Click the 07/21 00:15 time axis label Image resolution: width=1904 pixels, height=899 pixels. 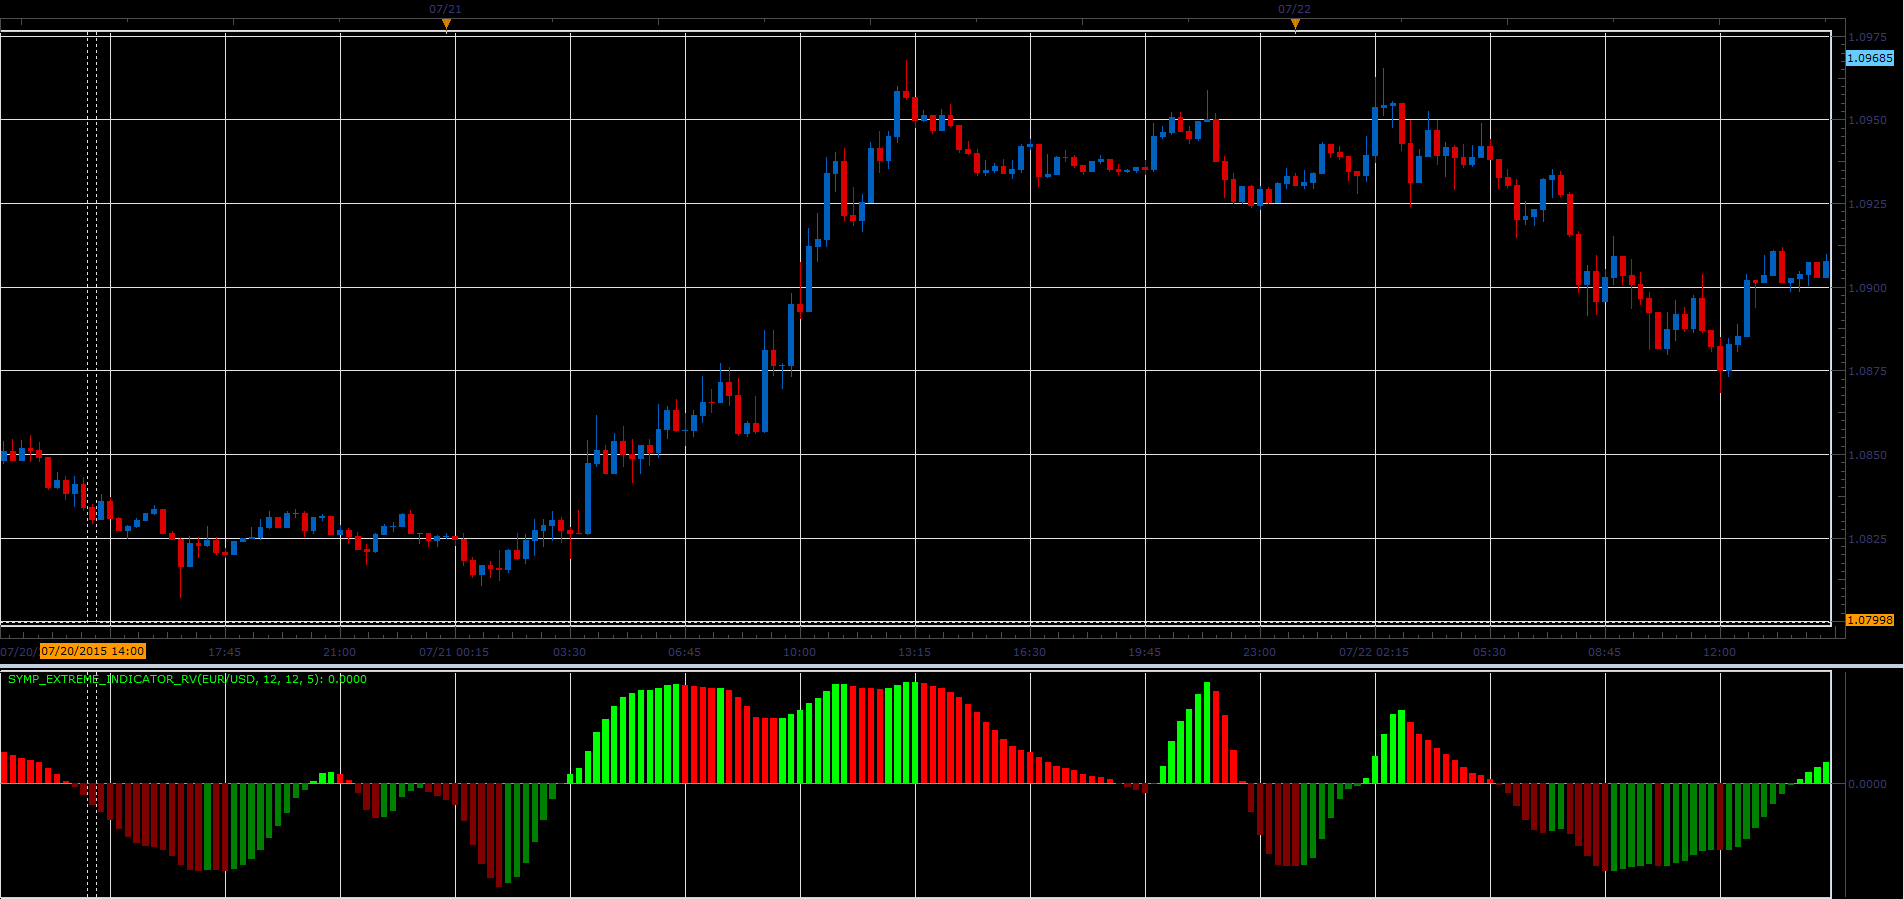tap(454, 652)
